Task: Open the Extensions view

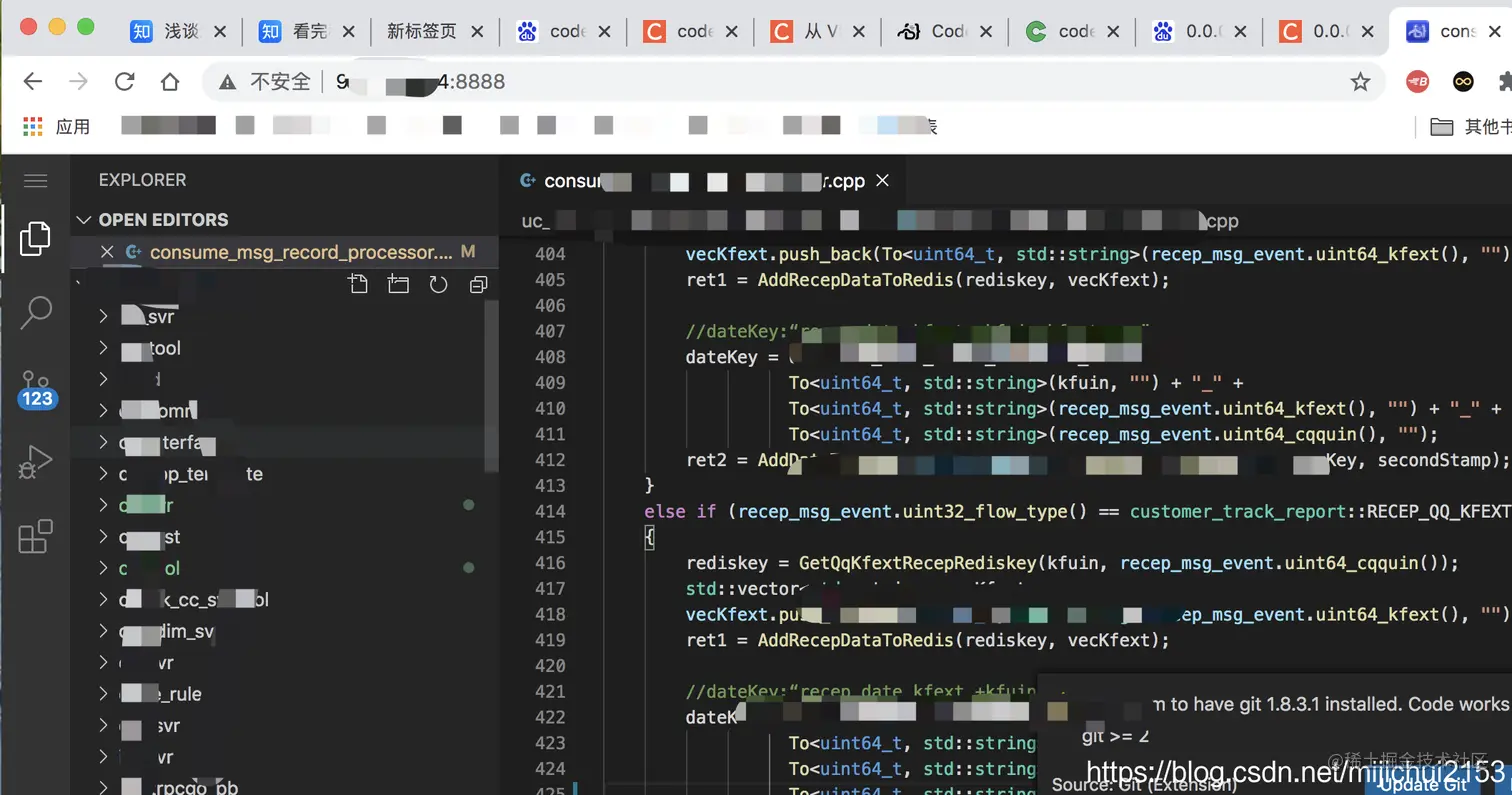Action: (x=35, y=537)
